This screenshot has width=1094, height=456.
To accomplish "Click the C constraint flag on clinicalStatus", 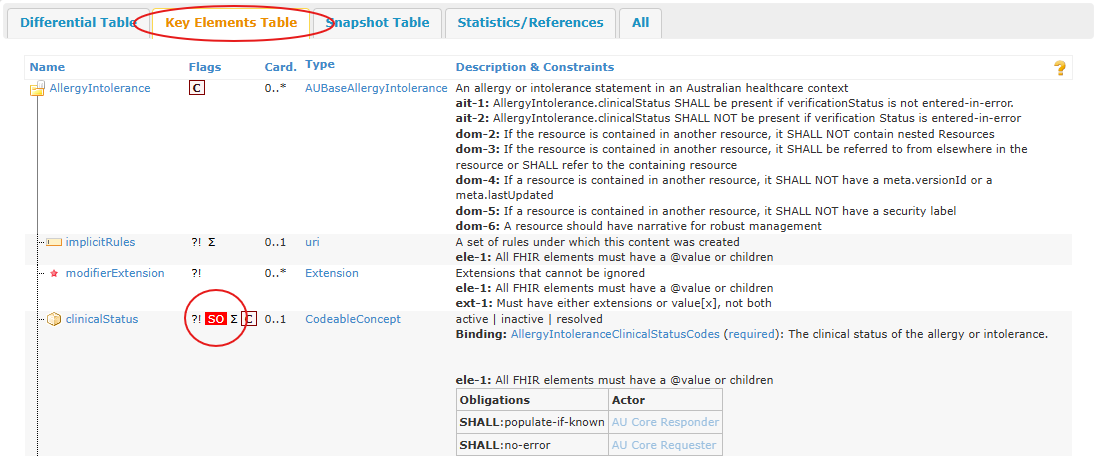I will pyautogui.click(x=249, y=320).
